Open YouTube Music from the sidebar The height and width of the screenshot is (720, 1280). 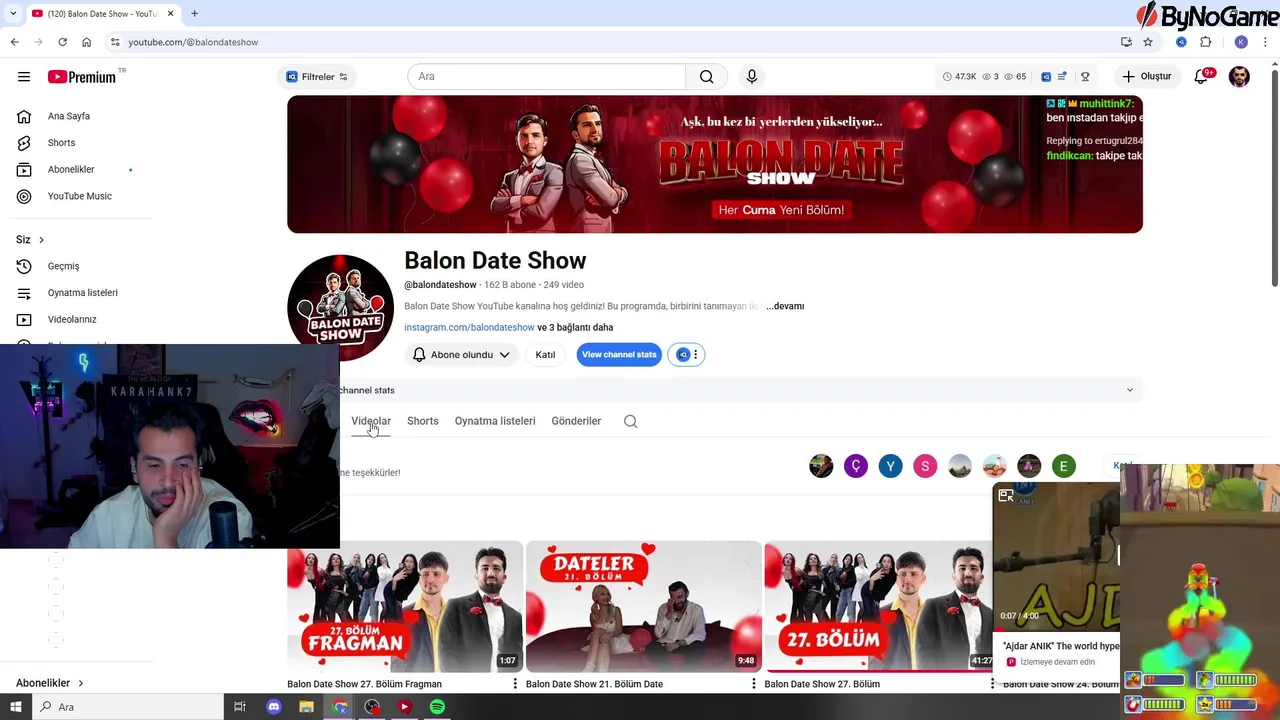(79, 196)
